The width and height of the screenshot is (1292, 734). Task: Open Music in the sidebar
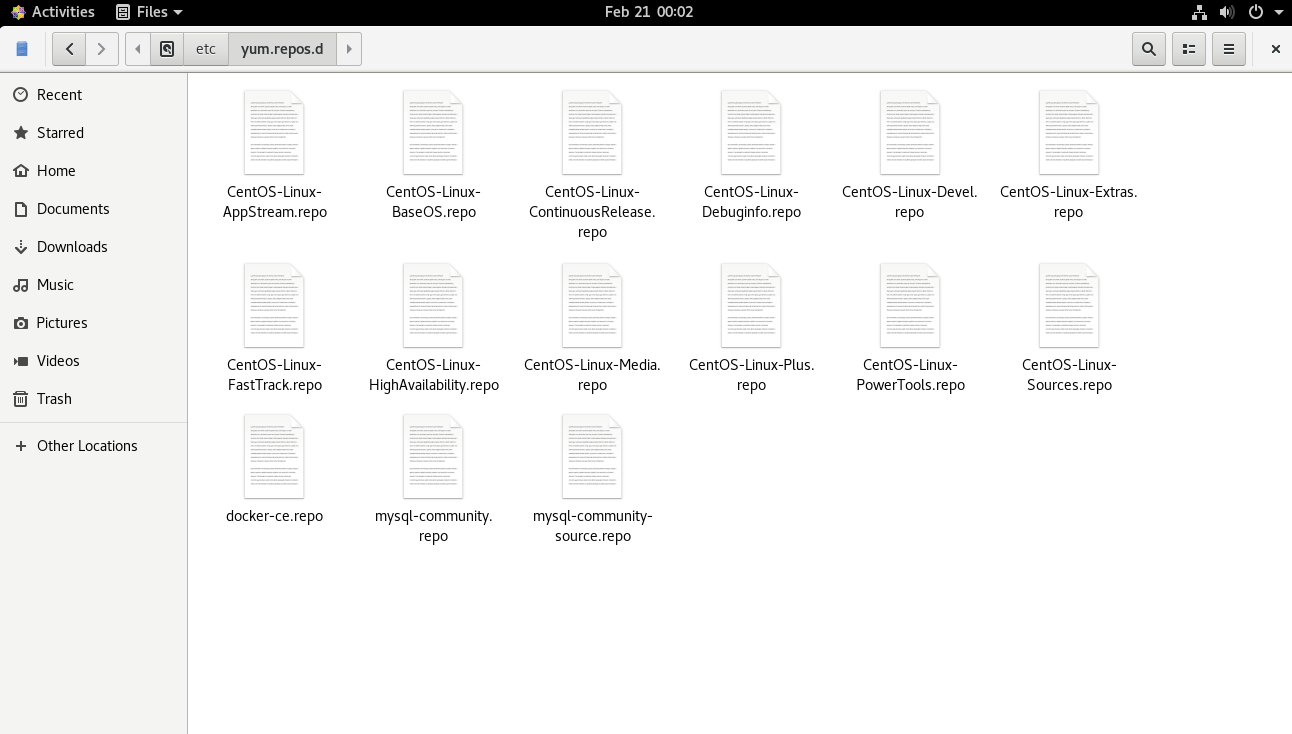coord(94,285)
